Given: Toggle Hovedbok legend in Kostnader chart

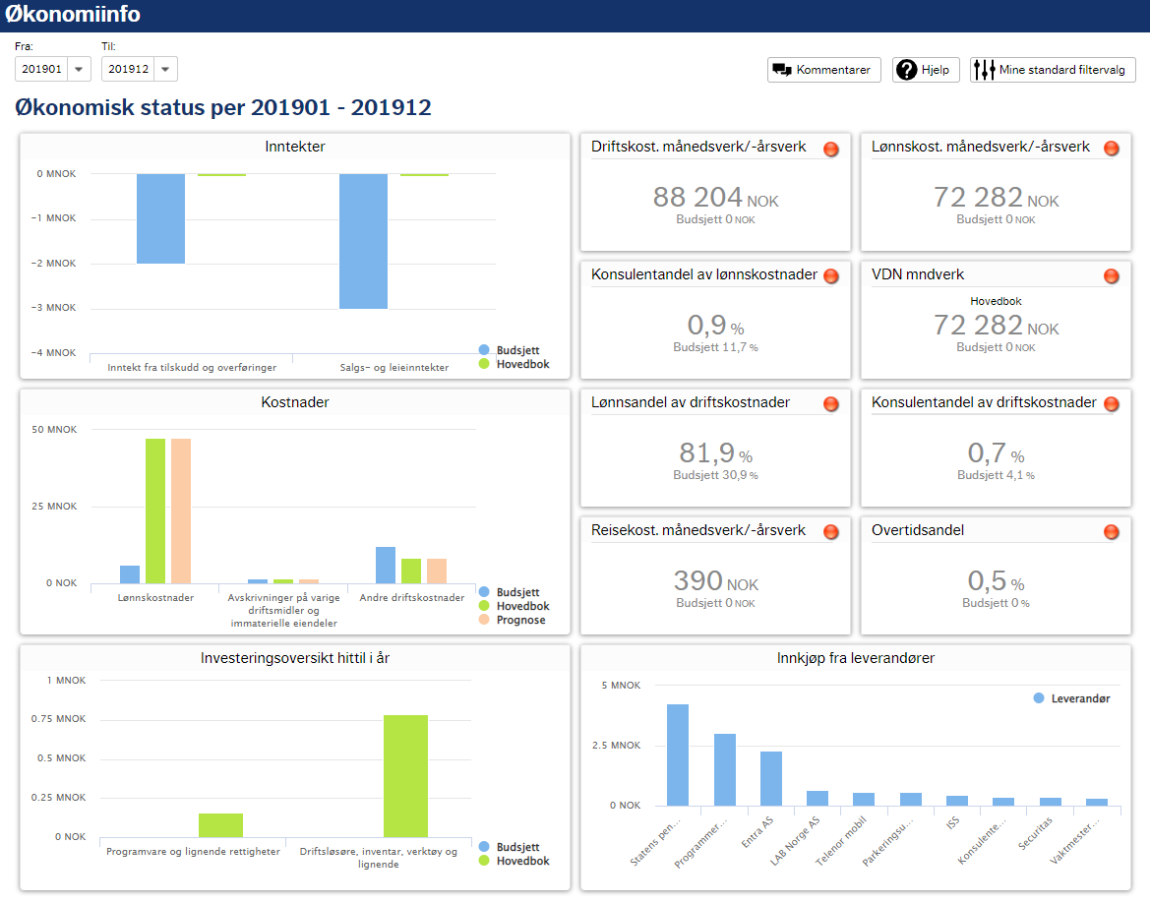Looking at the screenshot, I should tap(514, 606).
